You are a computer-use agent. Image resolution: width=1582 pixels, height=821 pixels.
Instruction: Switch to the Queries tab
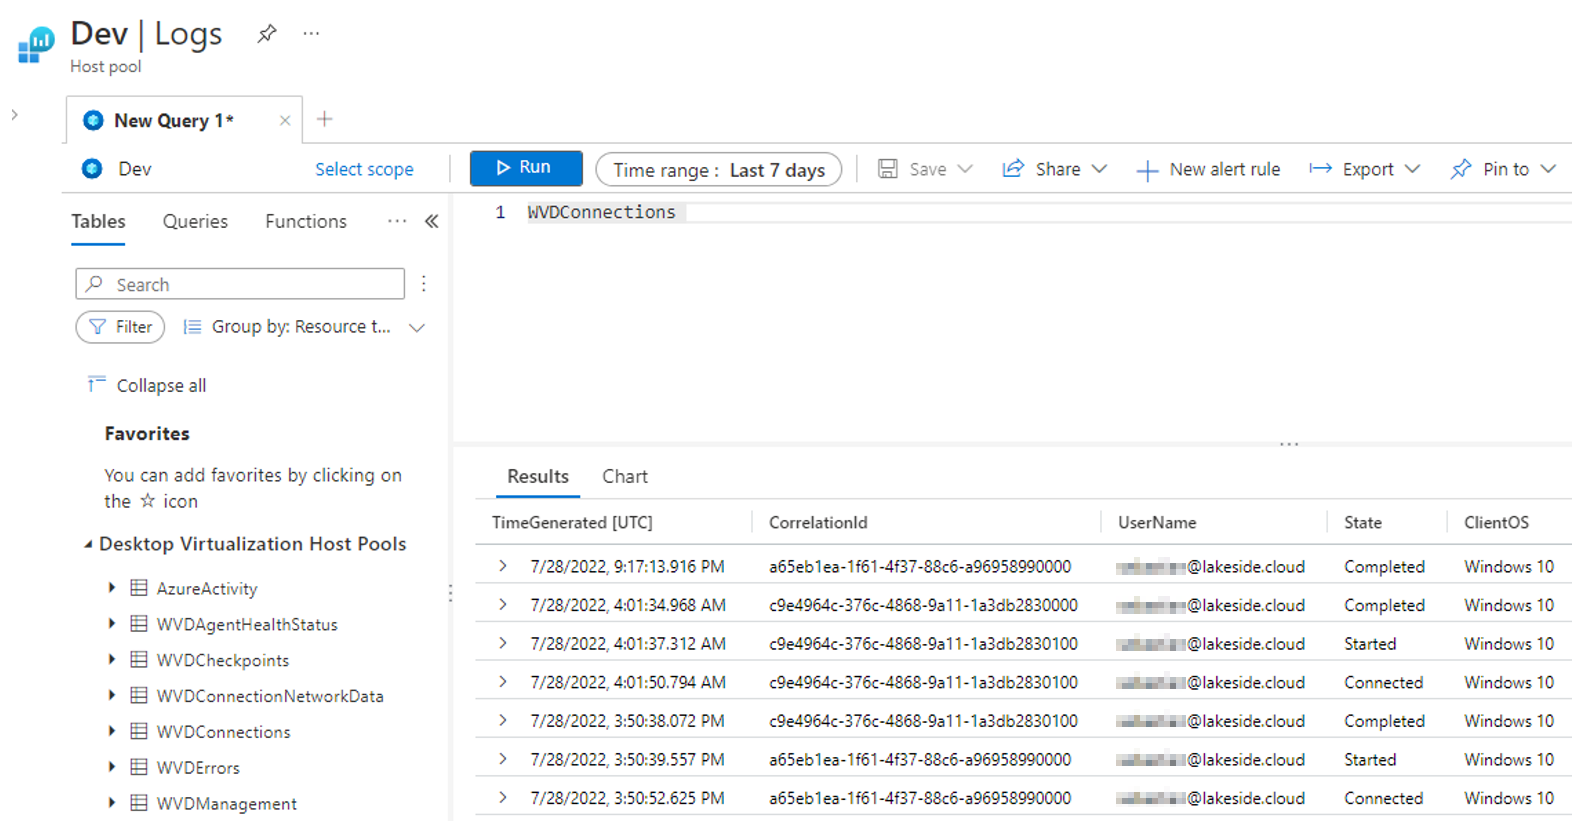(x=195, y=222)
